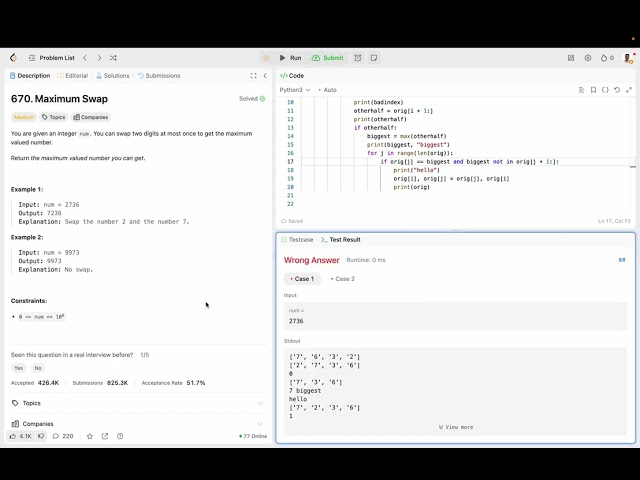
Task: Click the debugger icon left of Run
Action: coord(266,58)
